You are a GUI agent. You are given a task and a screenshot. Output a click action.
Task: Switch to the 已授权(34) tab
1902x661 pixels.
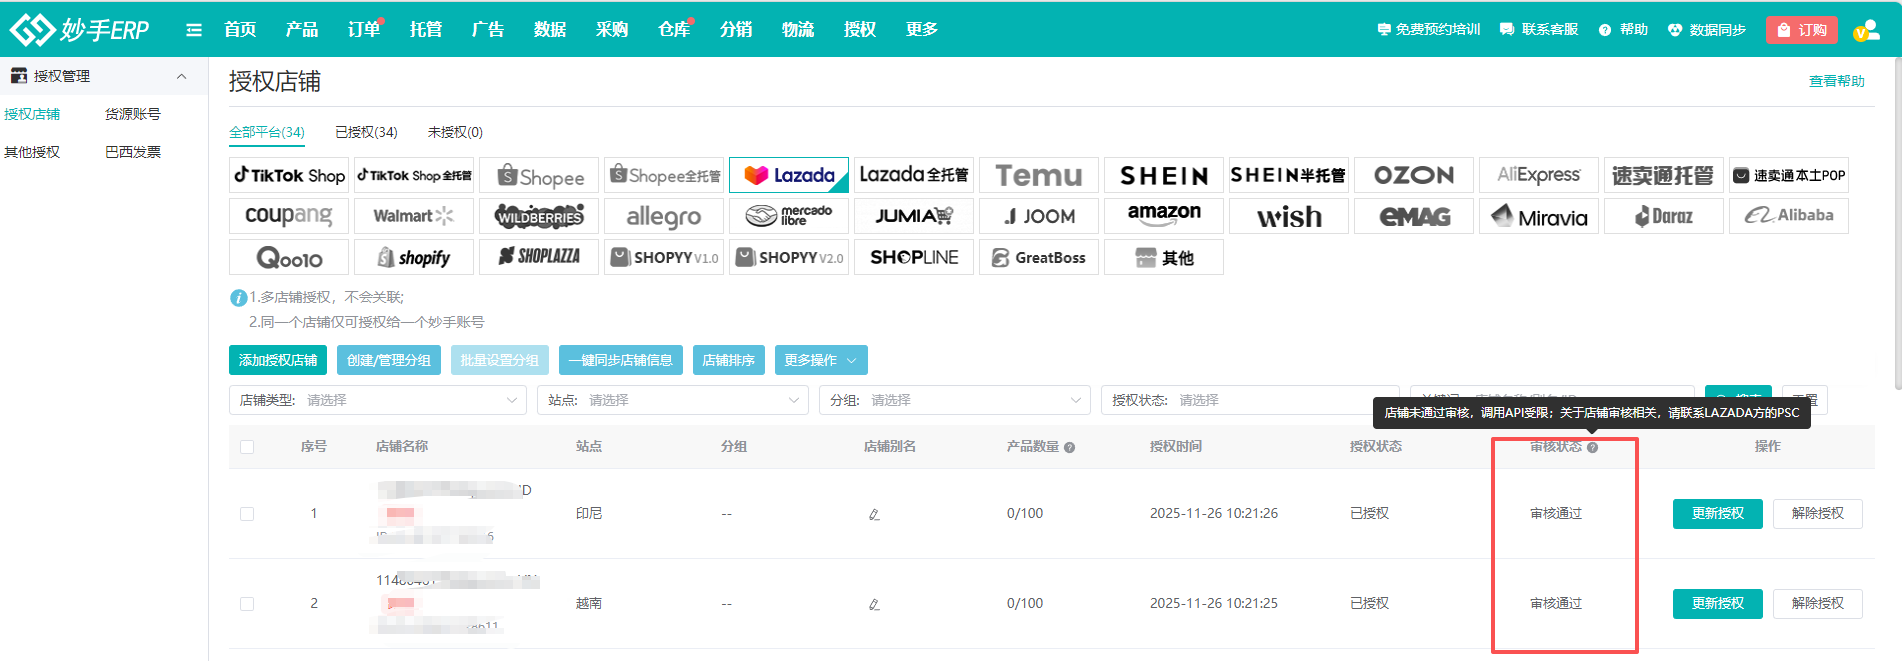pyautogui.click(x=366, y=132)
